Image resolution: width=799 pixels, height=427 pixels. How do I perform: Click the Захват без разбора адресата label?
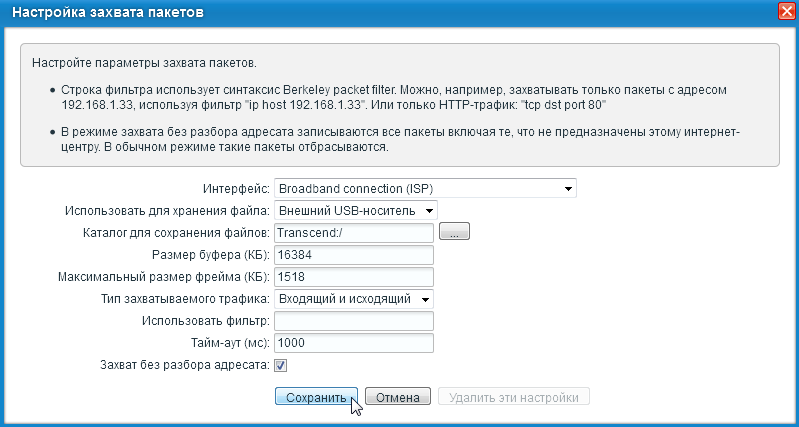pos(180,365)
